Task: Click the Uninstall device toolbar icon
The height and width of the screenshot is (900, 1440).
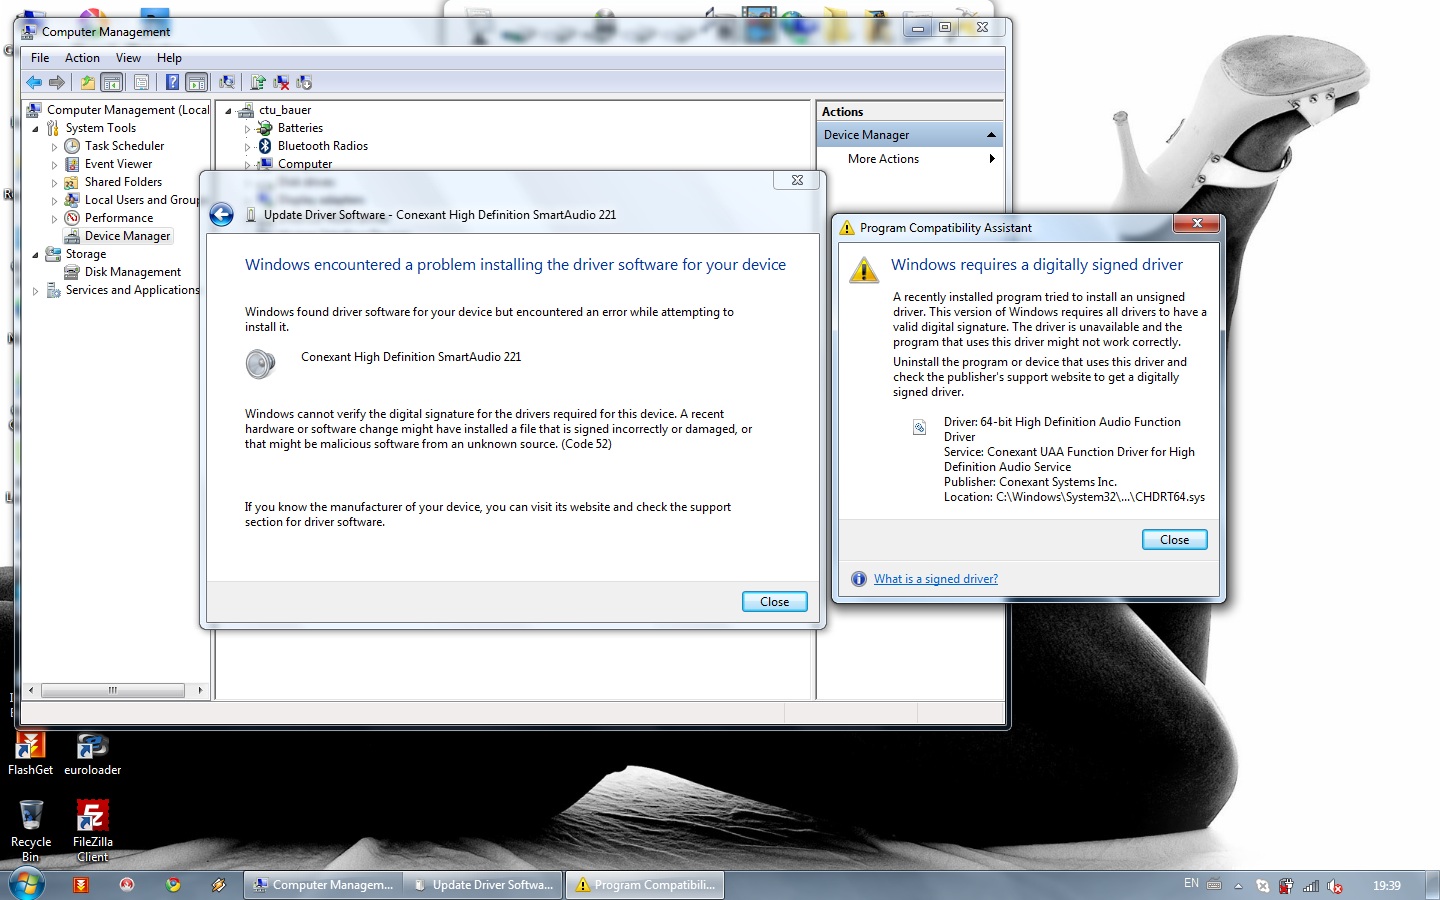Action: click(281, 82)
